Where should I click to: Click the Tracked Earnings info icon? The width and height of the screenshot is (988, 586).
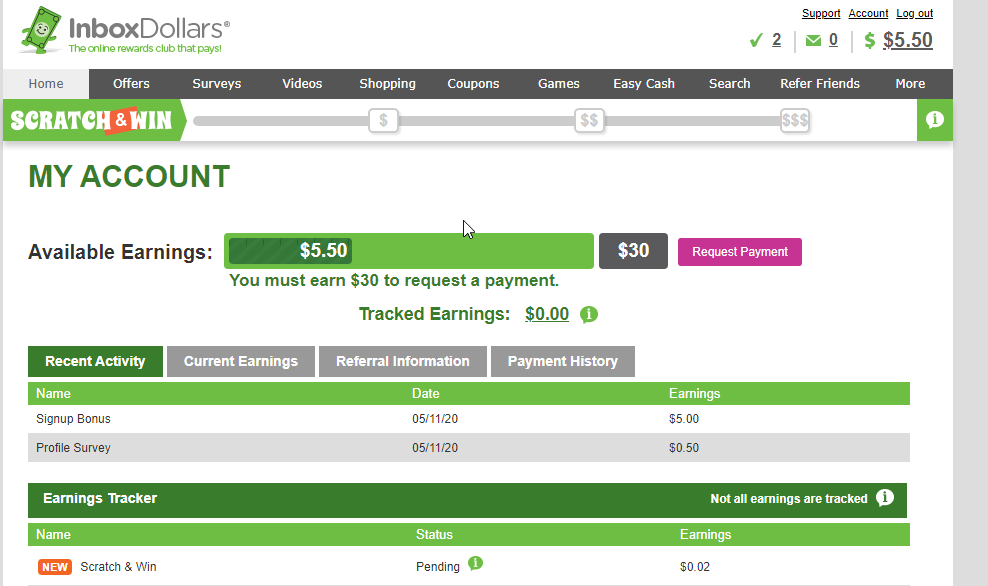coord(589,314)
